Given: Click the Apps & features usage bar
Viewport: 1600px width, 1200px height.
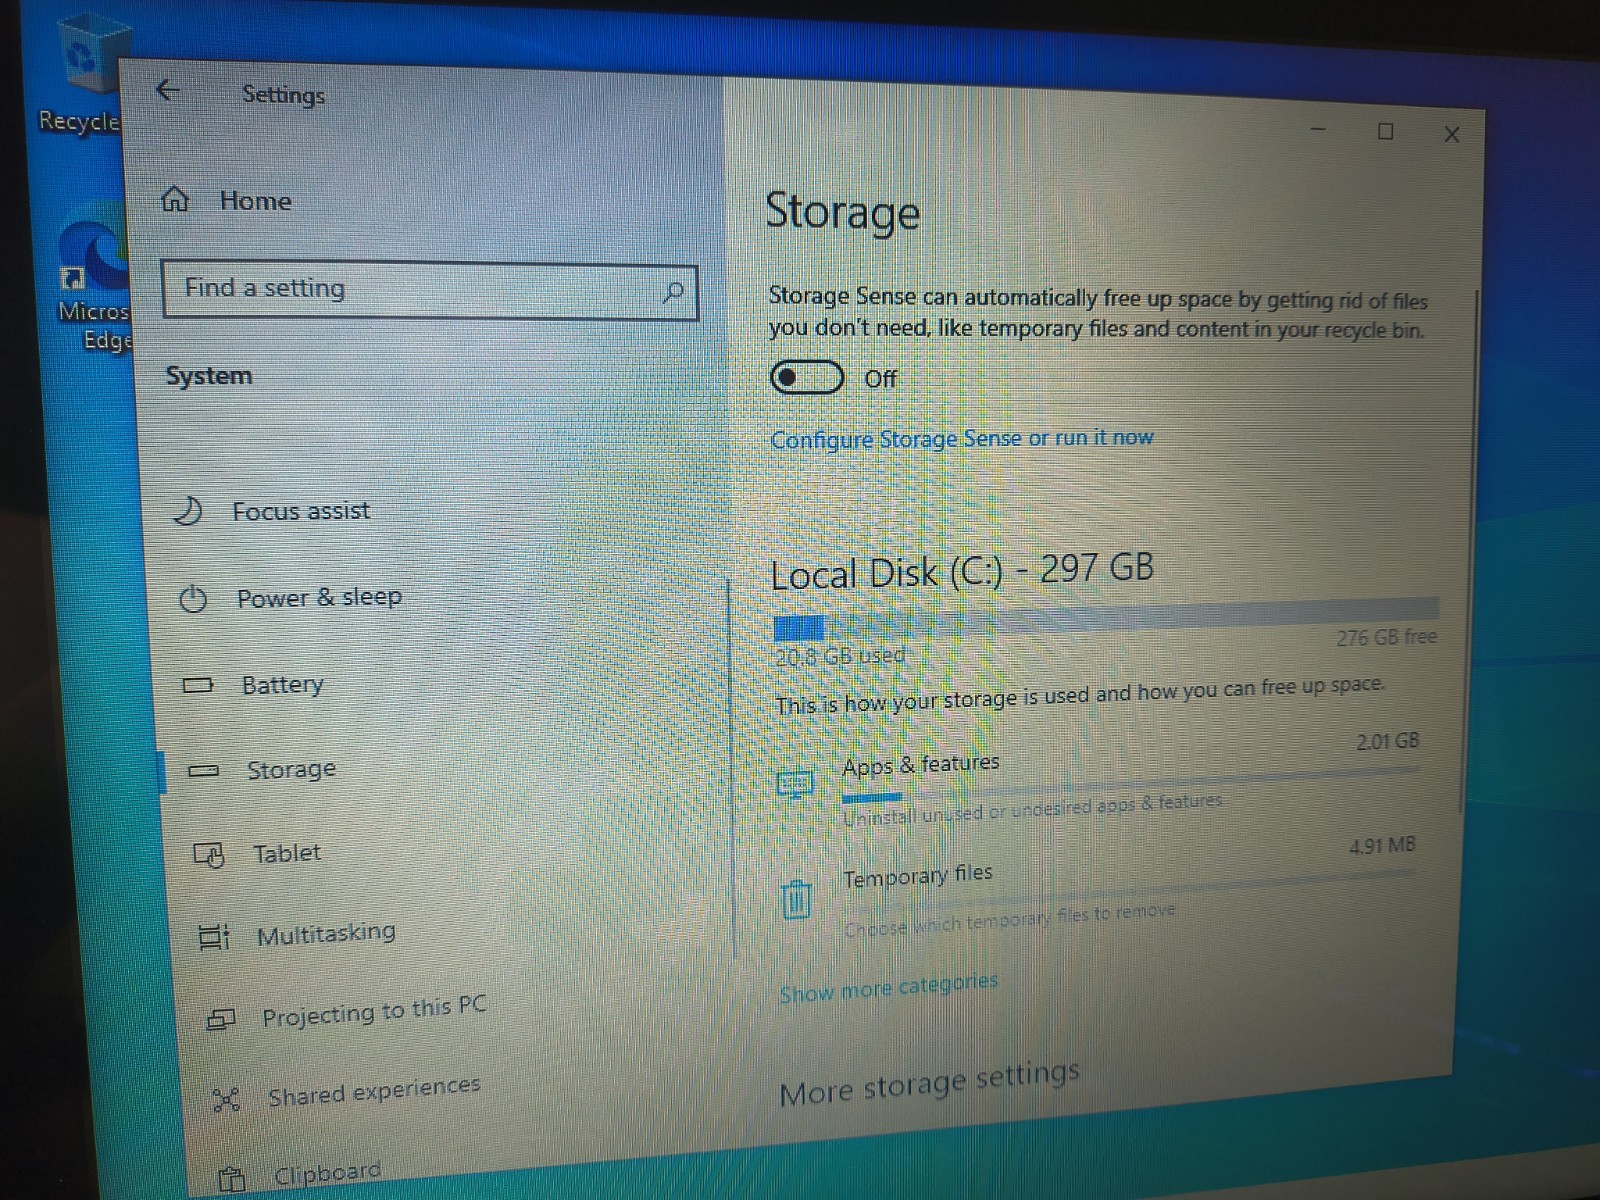Looking at the screenshot, I should [x=1130, y=786].
